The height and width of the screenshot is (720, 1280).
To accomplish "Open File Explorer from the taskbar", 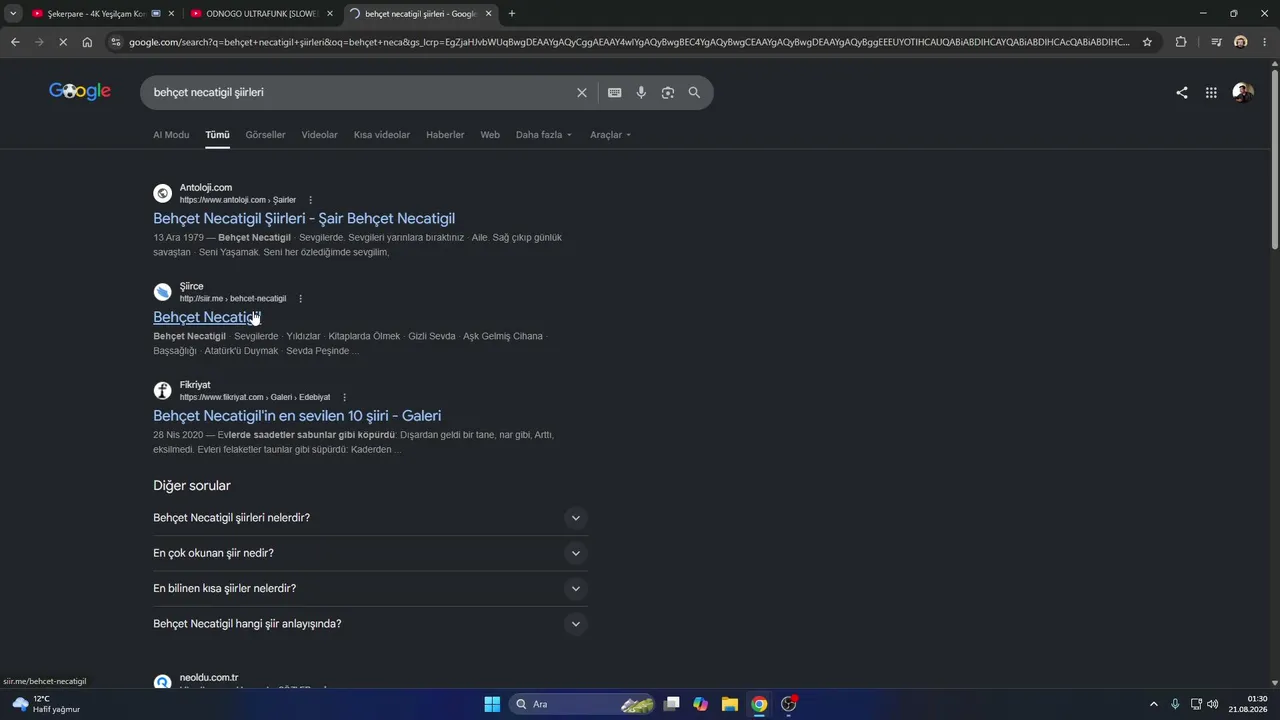I will tap(730, 704).
